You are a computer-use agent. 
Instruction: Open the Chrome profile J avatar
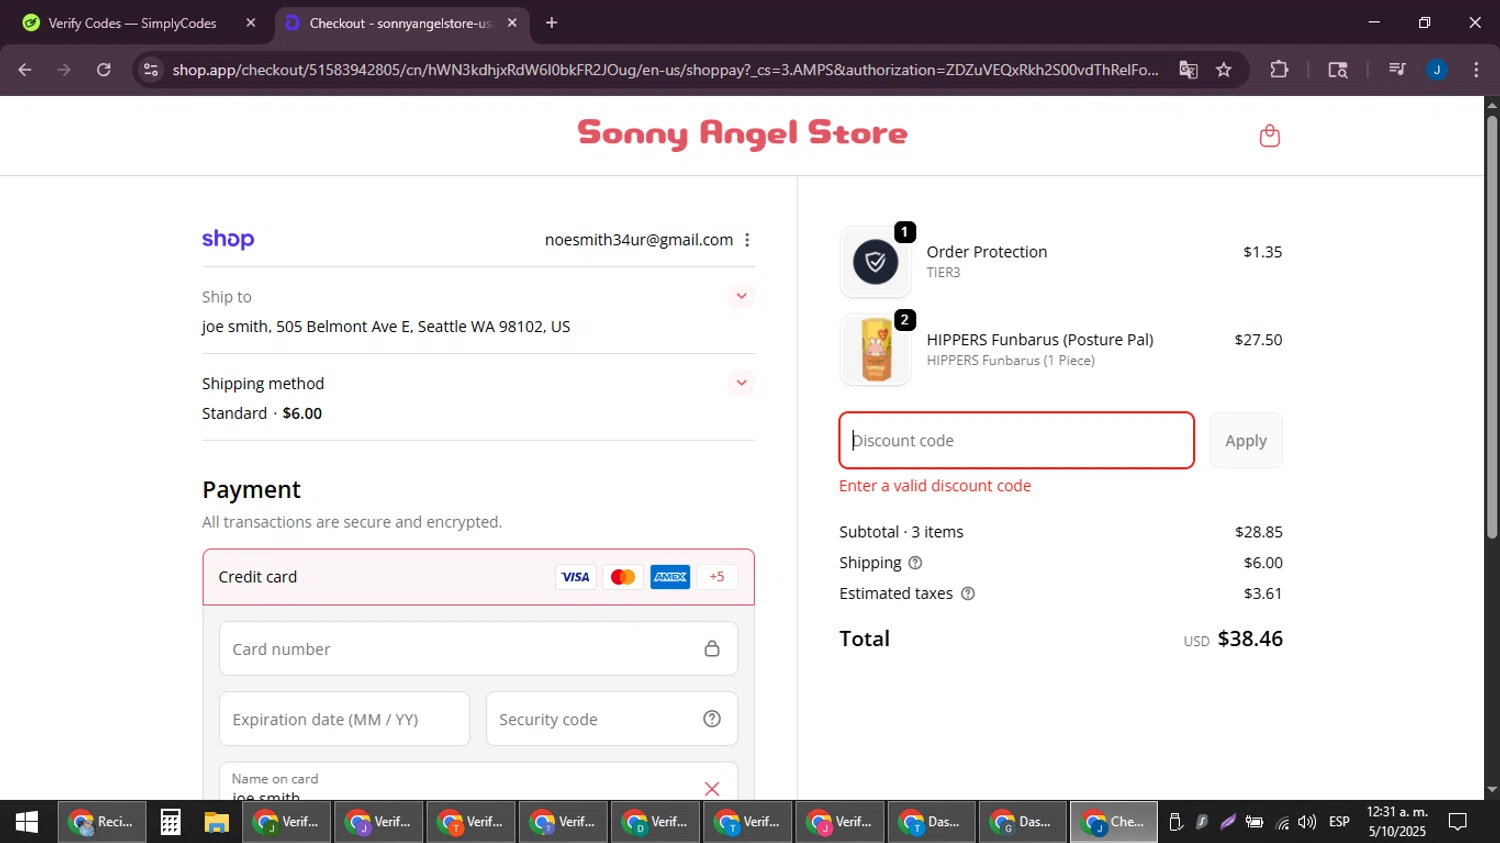pos(1437,70)
